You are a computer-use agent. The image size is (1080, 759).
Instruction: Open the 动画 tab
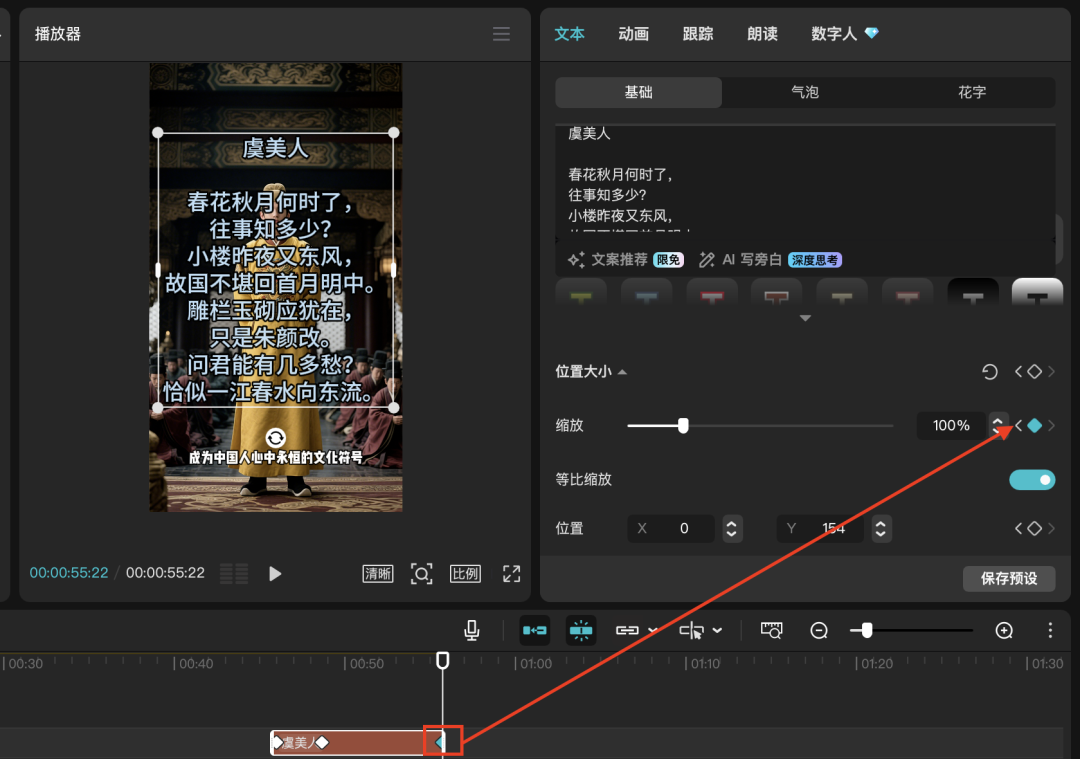(633, 33)
